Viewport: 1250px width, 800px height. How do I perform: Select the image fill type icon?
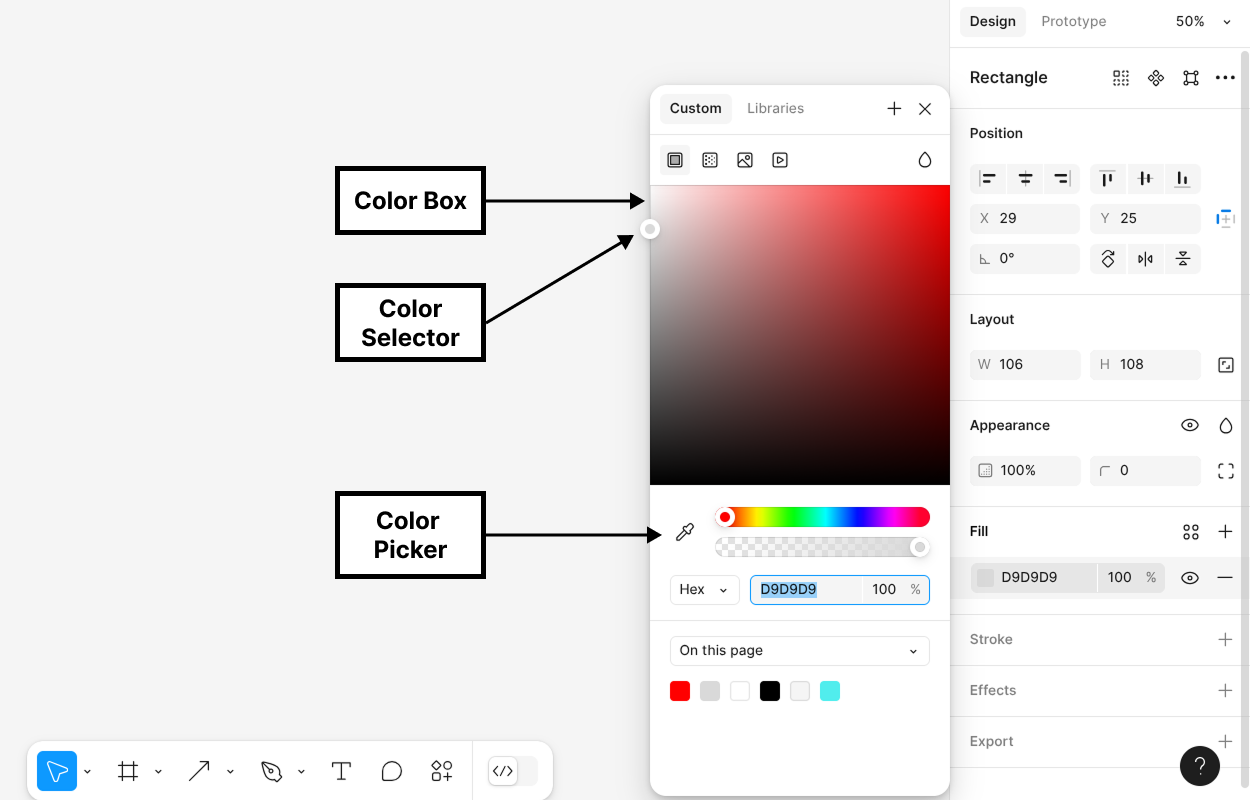tap(745, 160)
